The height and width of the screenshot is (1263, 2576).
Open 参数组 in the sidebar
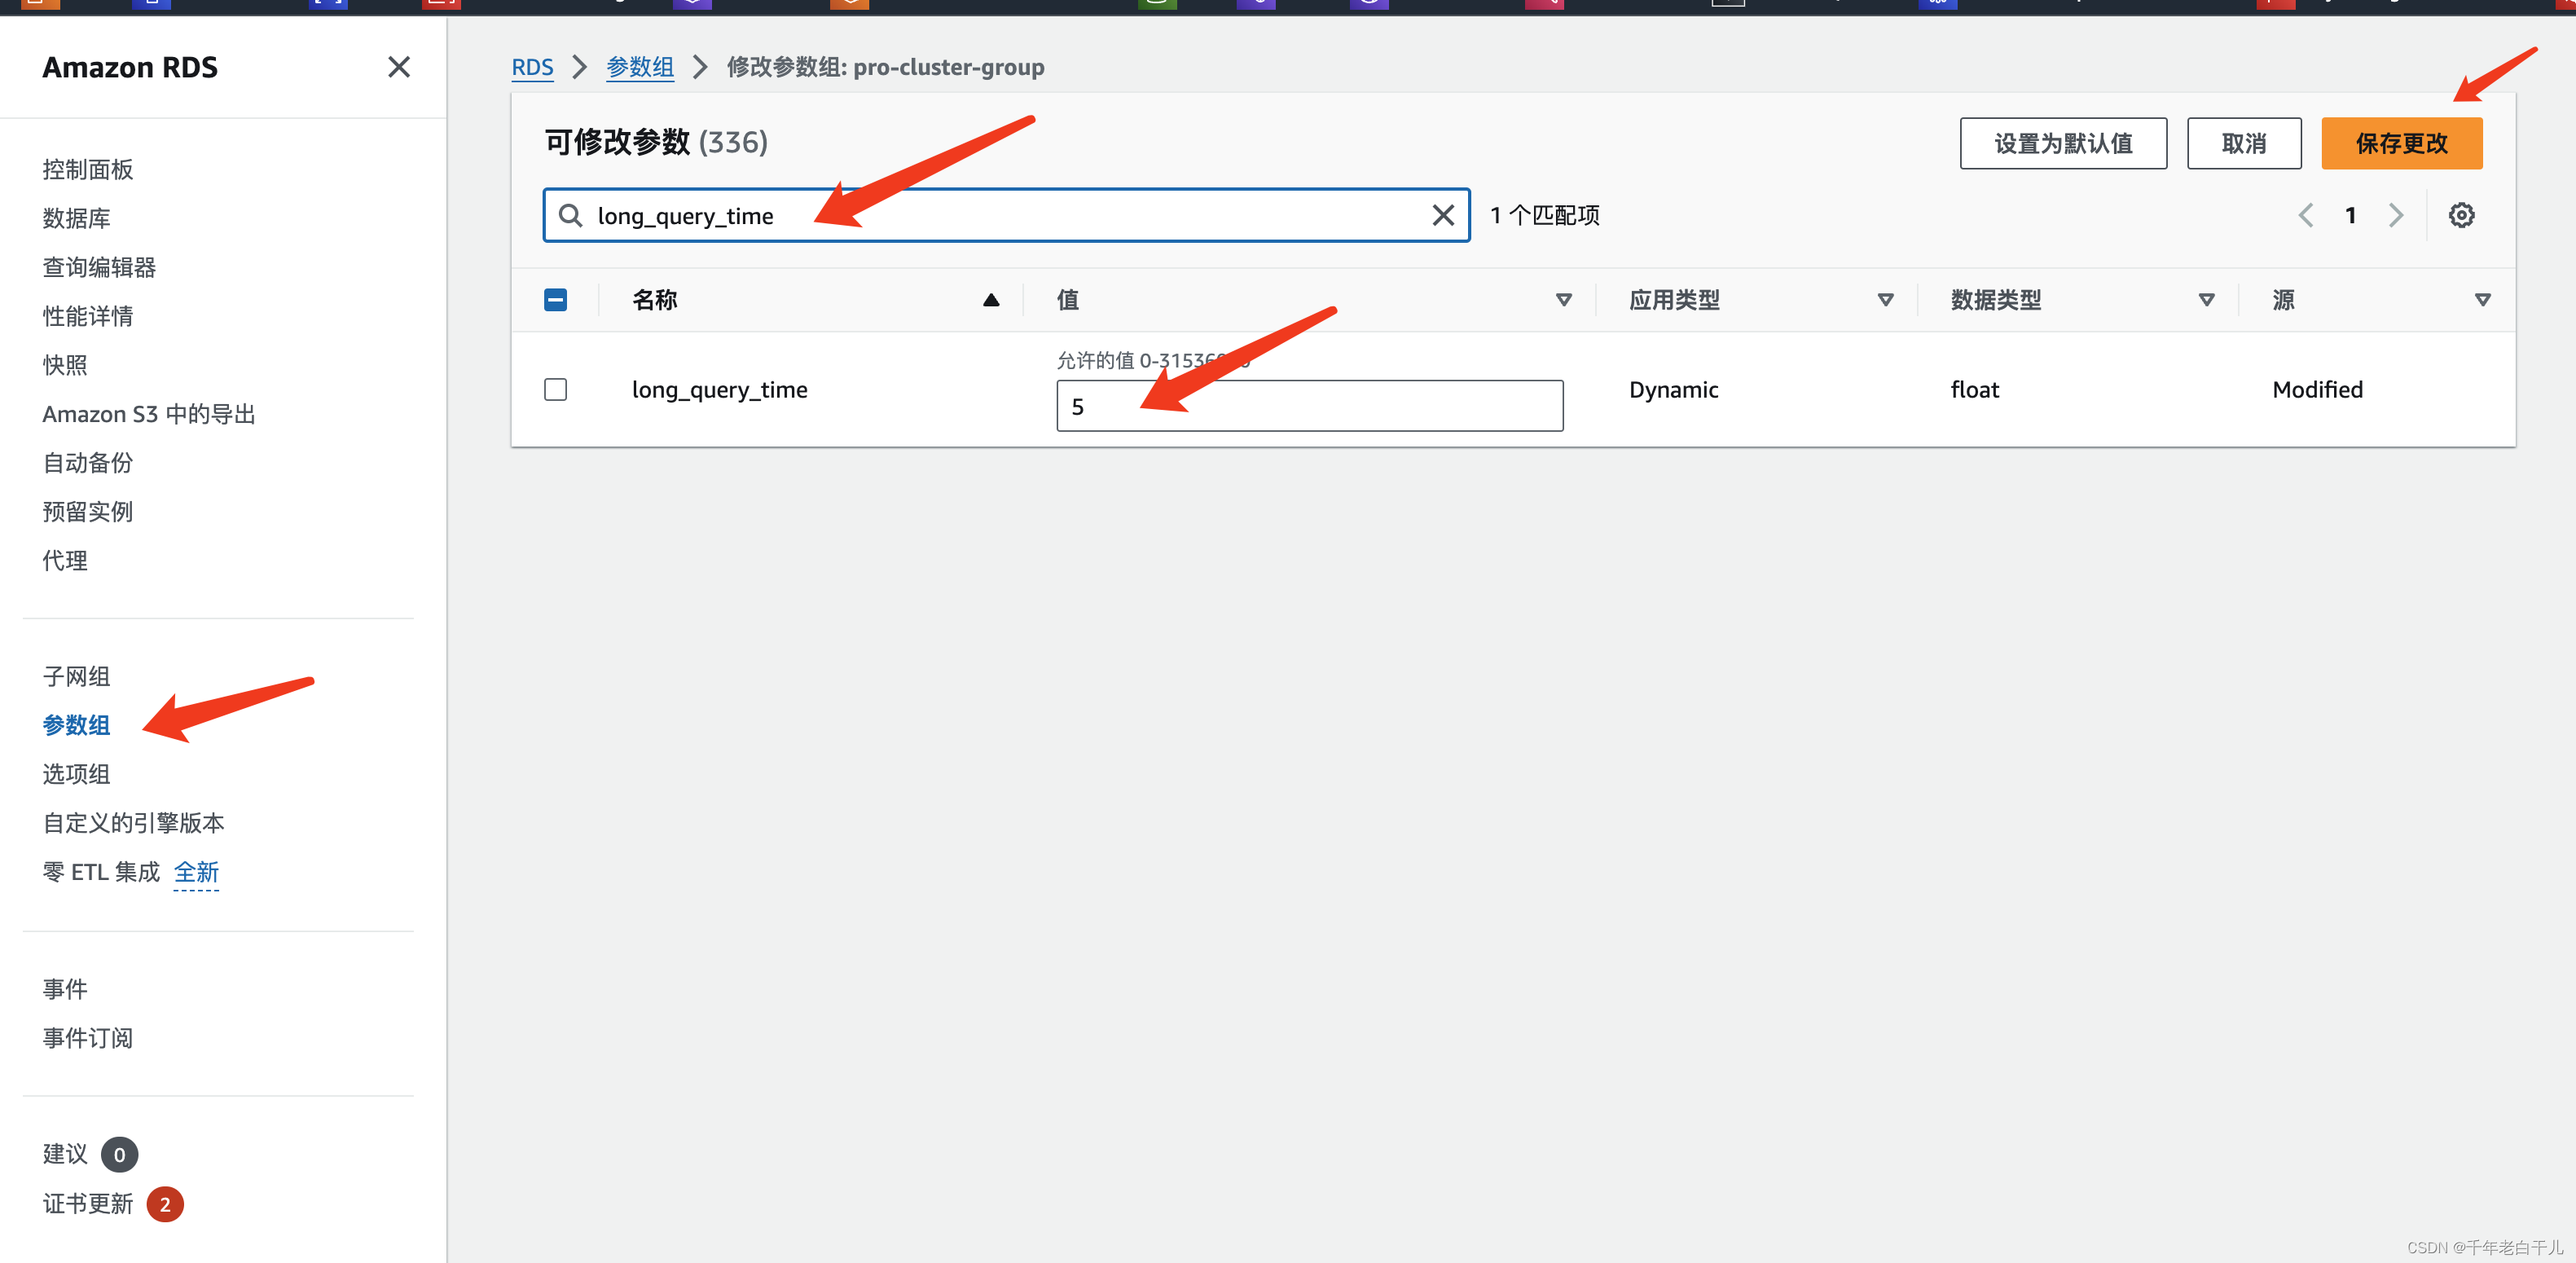[x=76, y=725]
